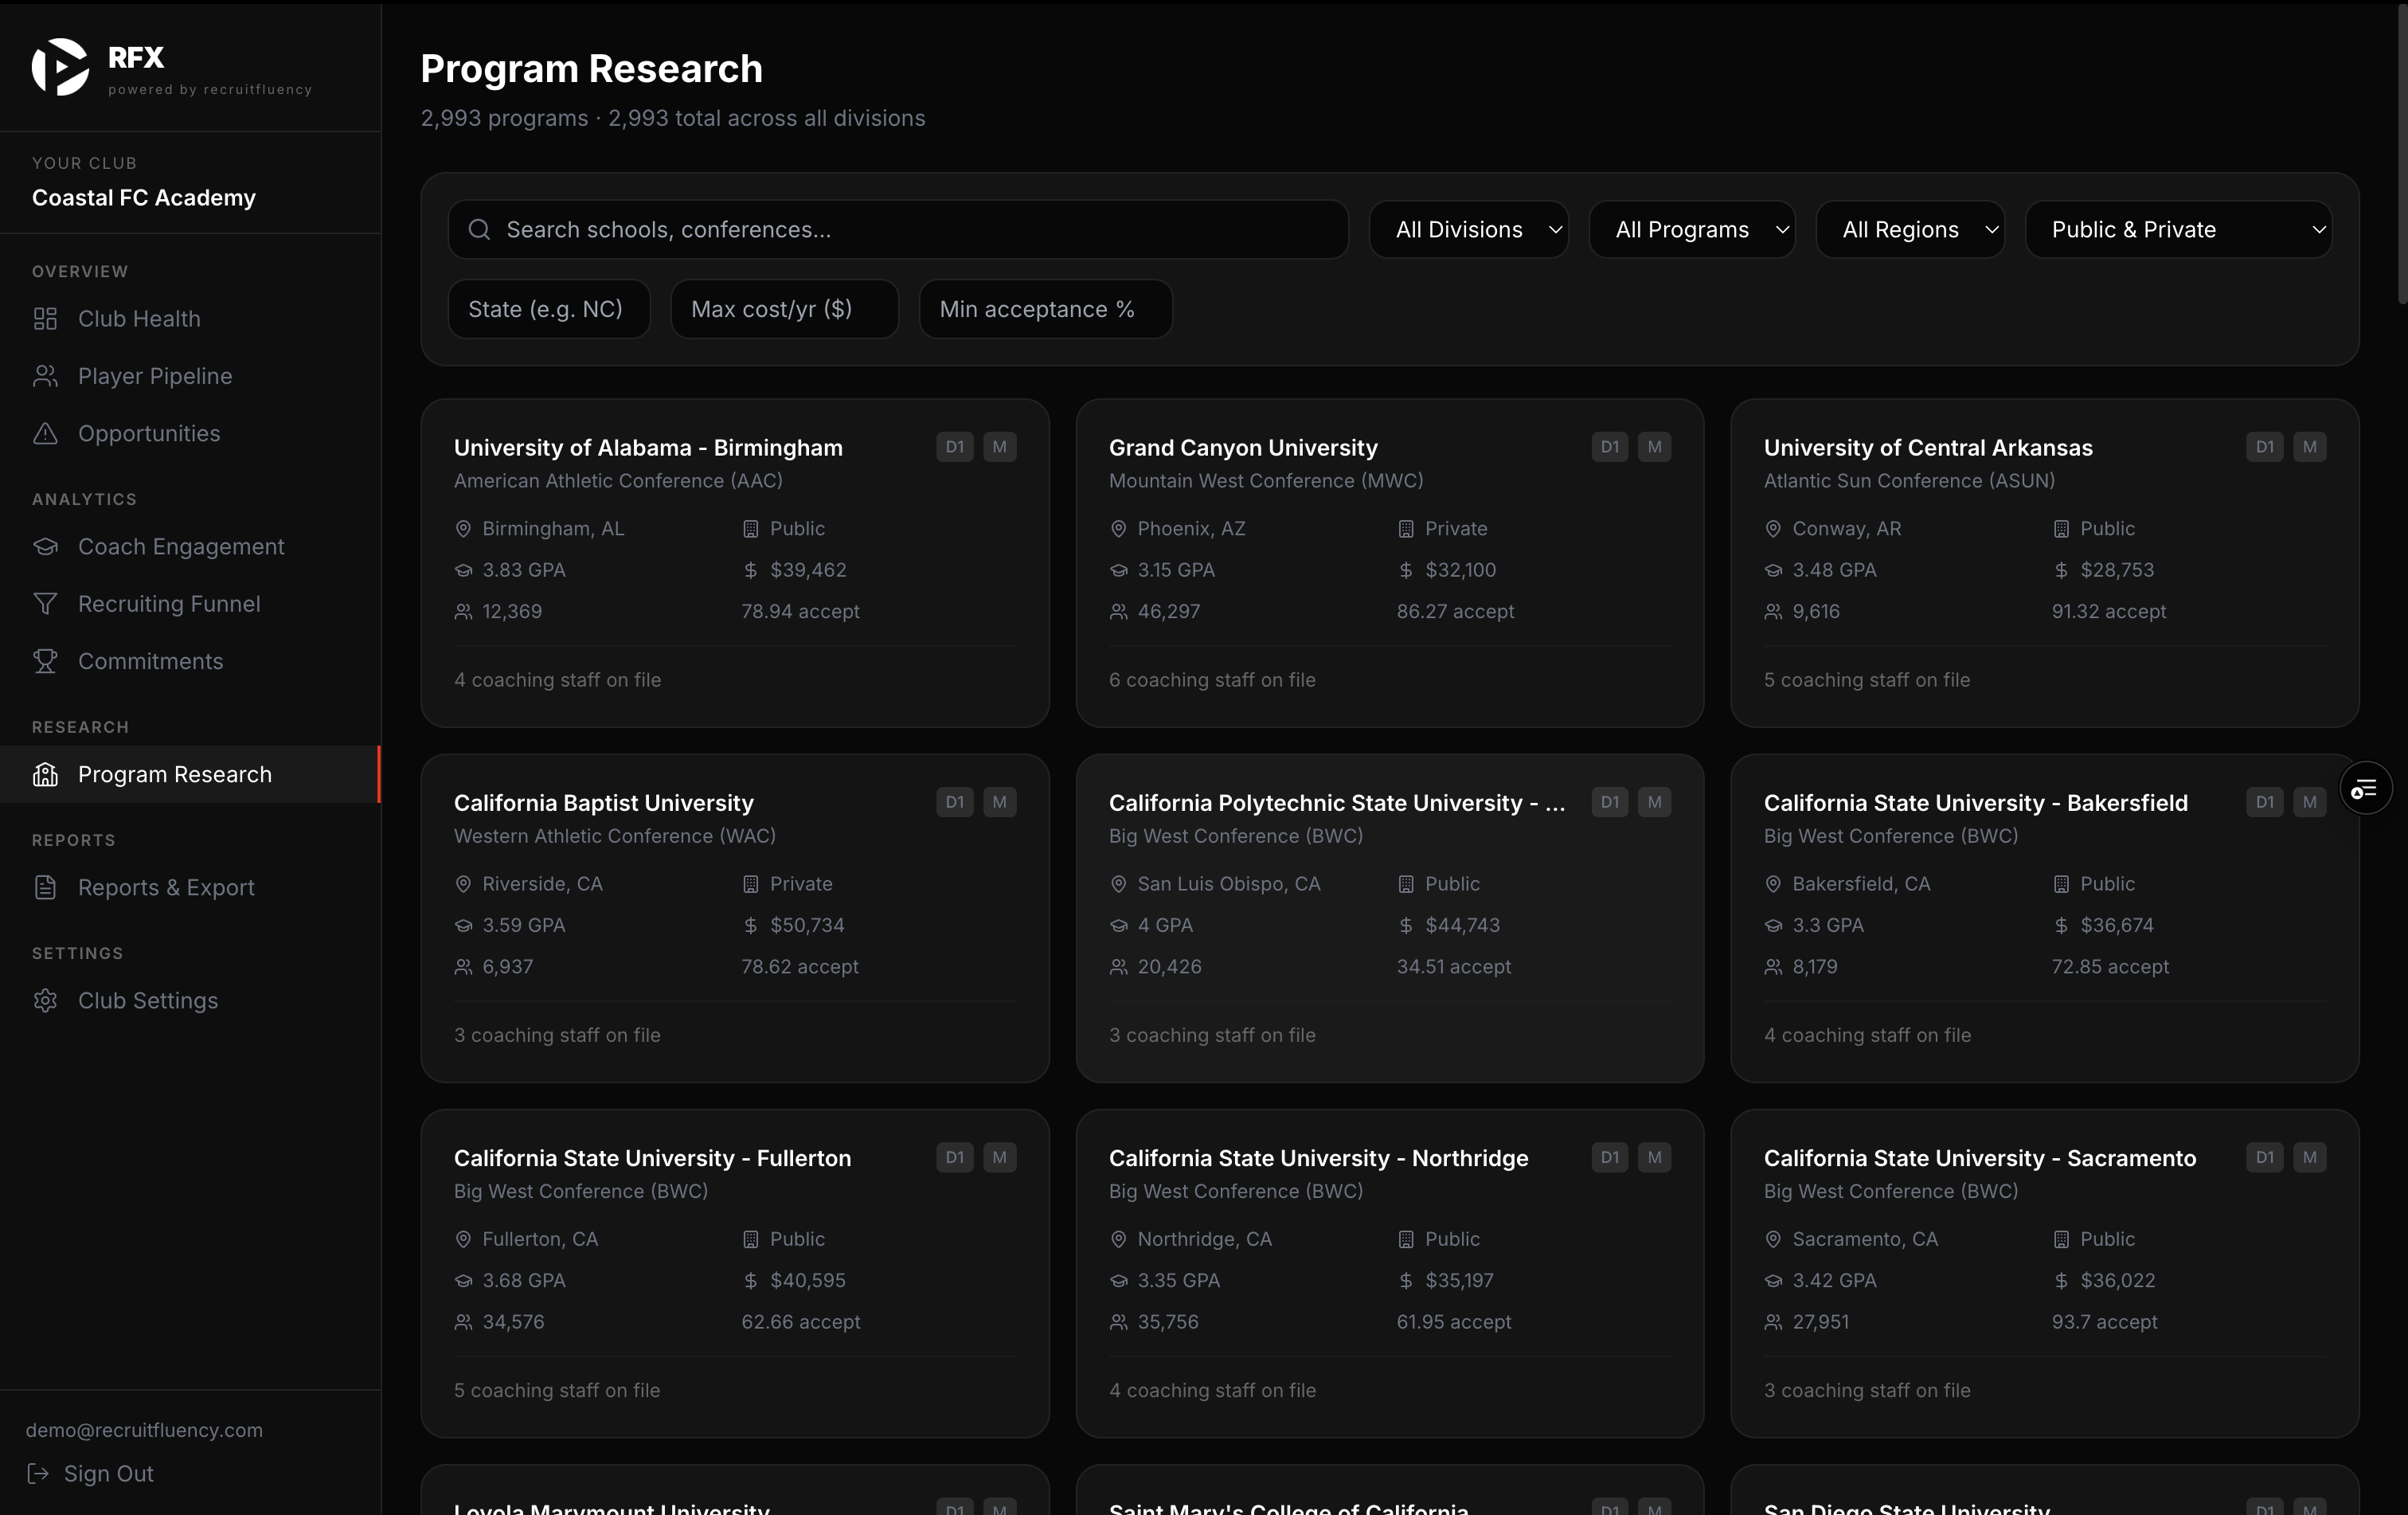Viewport: 2408px width, 1515px height.
Task: Click the page vertical scrollbar thumb
Action: click(2402, 152)
